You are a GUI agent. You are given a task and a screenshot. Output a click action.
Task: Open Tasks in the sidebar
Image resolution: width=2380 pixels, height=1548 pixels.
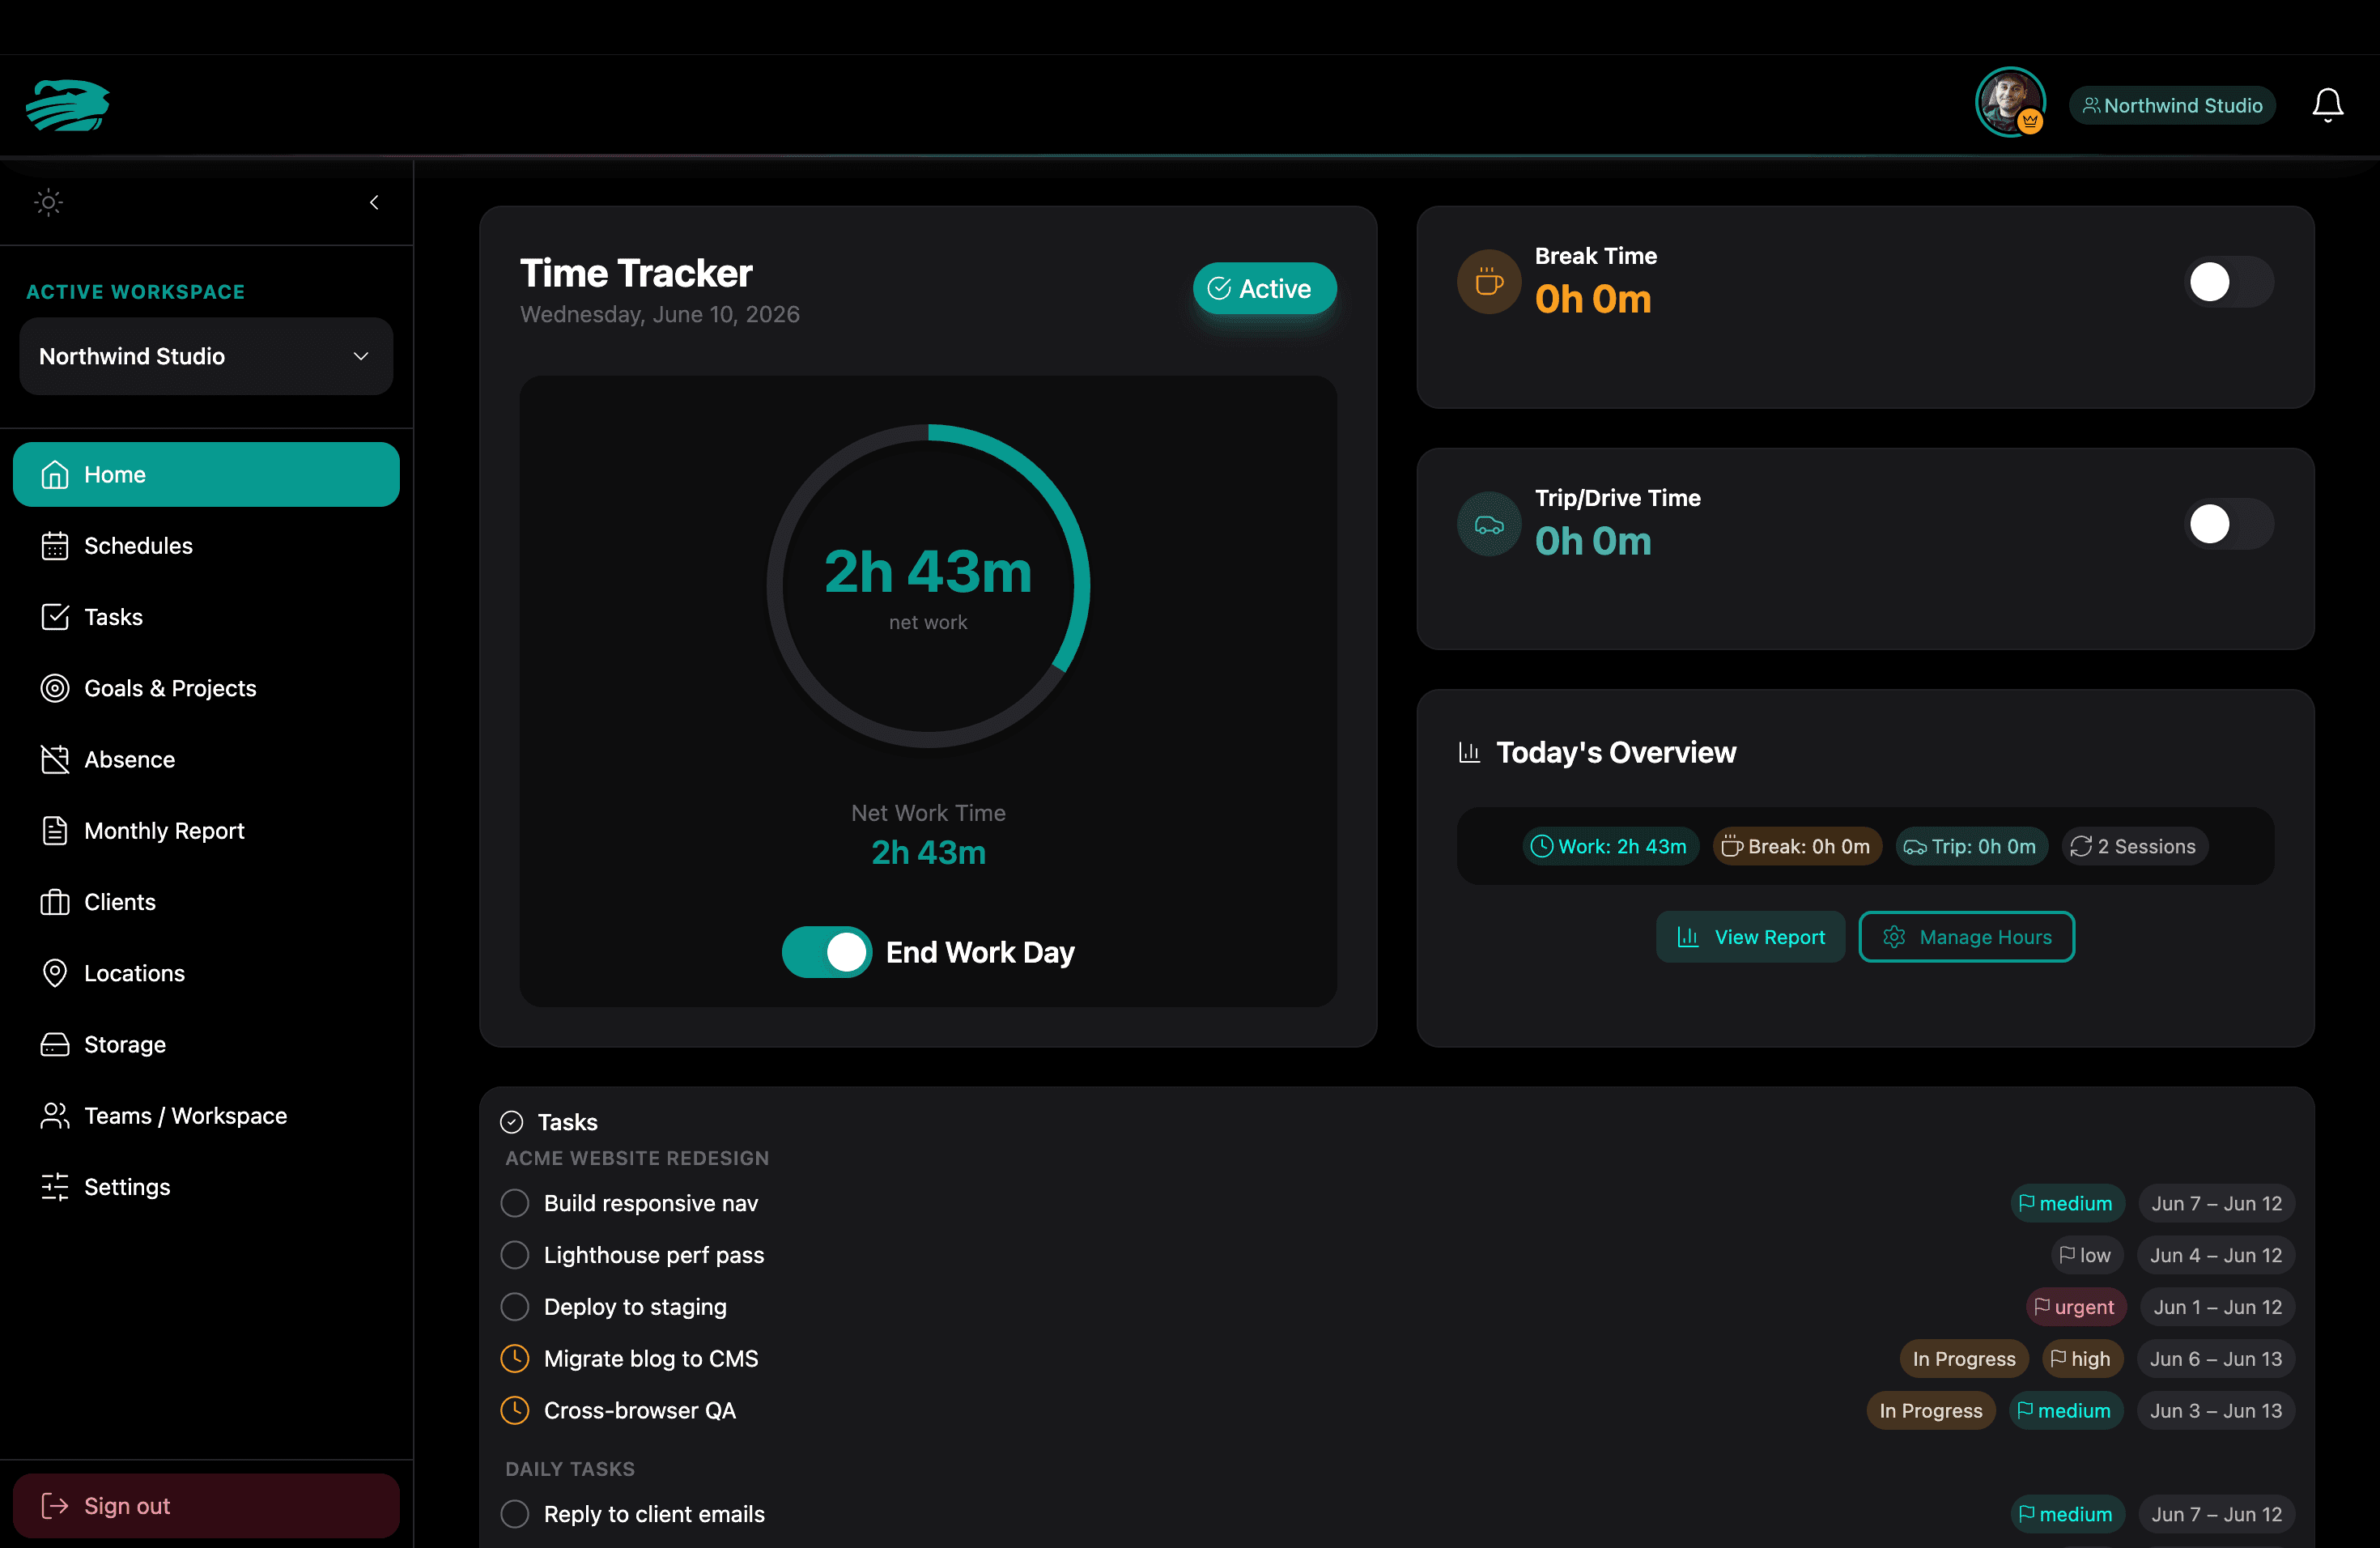click(x=206, y=617)
